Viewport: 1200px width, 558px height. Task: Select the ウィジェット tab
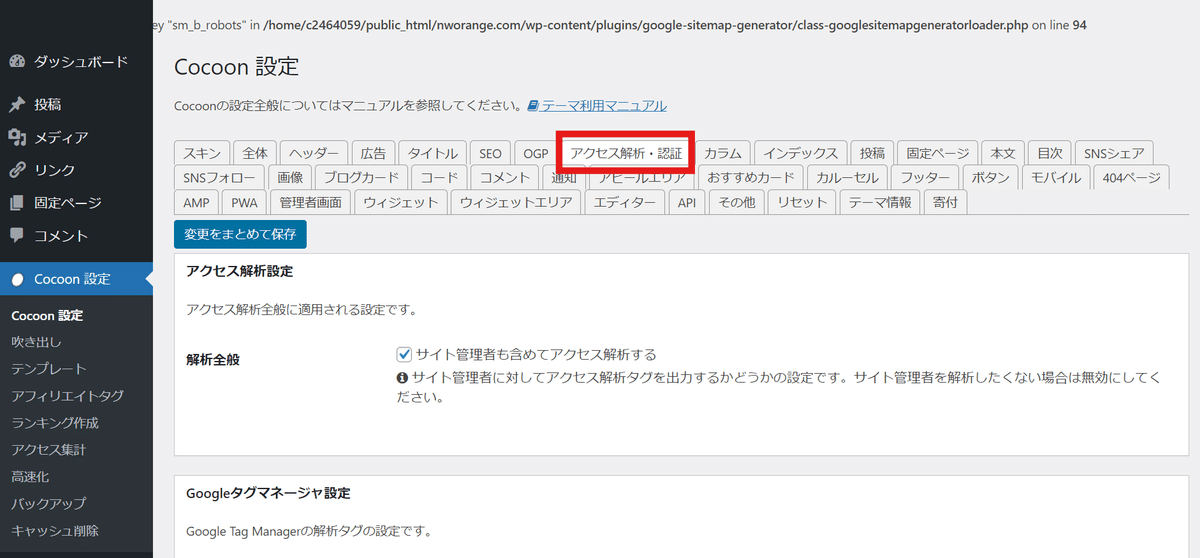[401, 202]
